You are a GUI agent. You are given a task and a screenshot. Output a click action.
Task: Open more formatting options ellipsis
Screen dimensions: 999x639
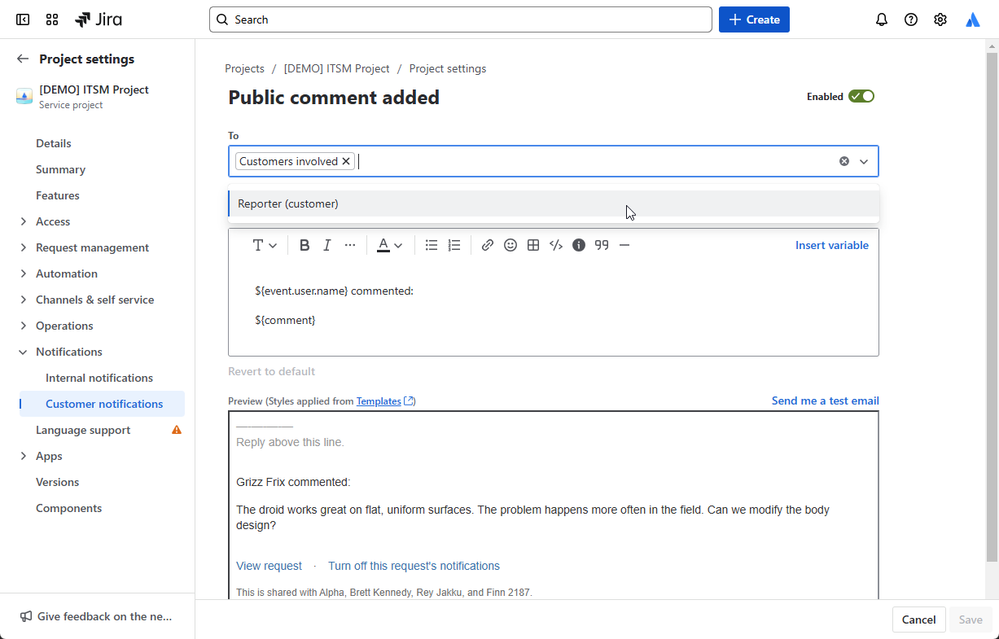tap(350, 245)
